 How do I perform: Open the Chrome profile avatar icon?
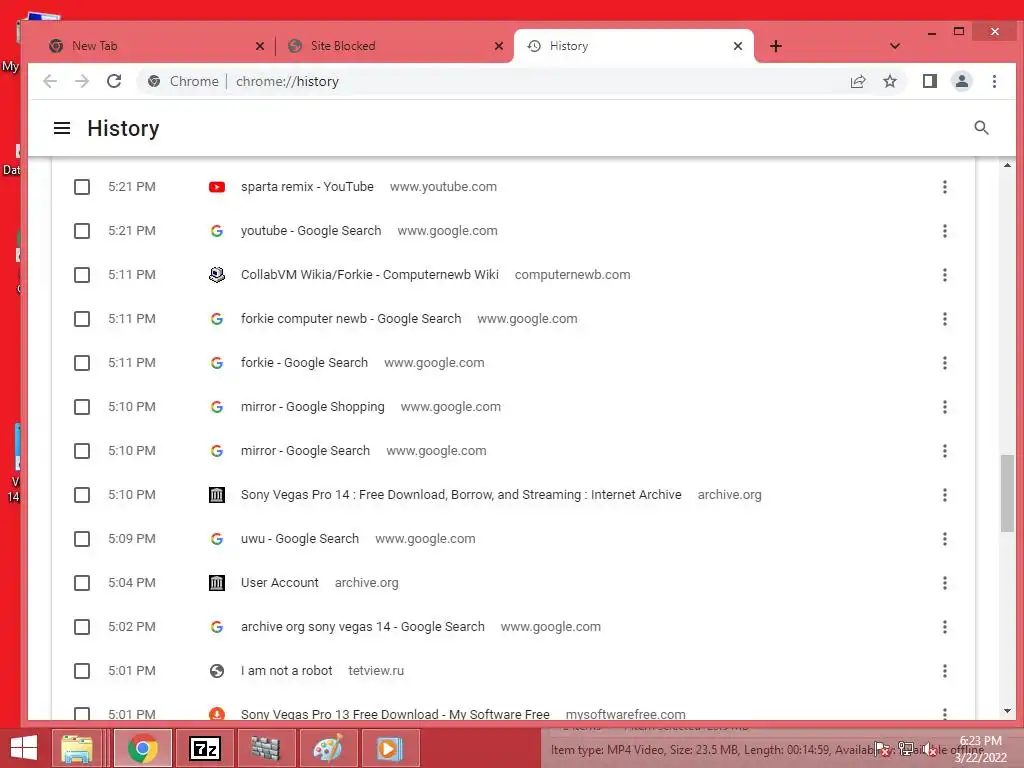pyautogui.click(x=961, y=81)
